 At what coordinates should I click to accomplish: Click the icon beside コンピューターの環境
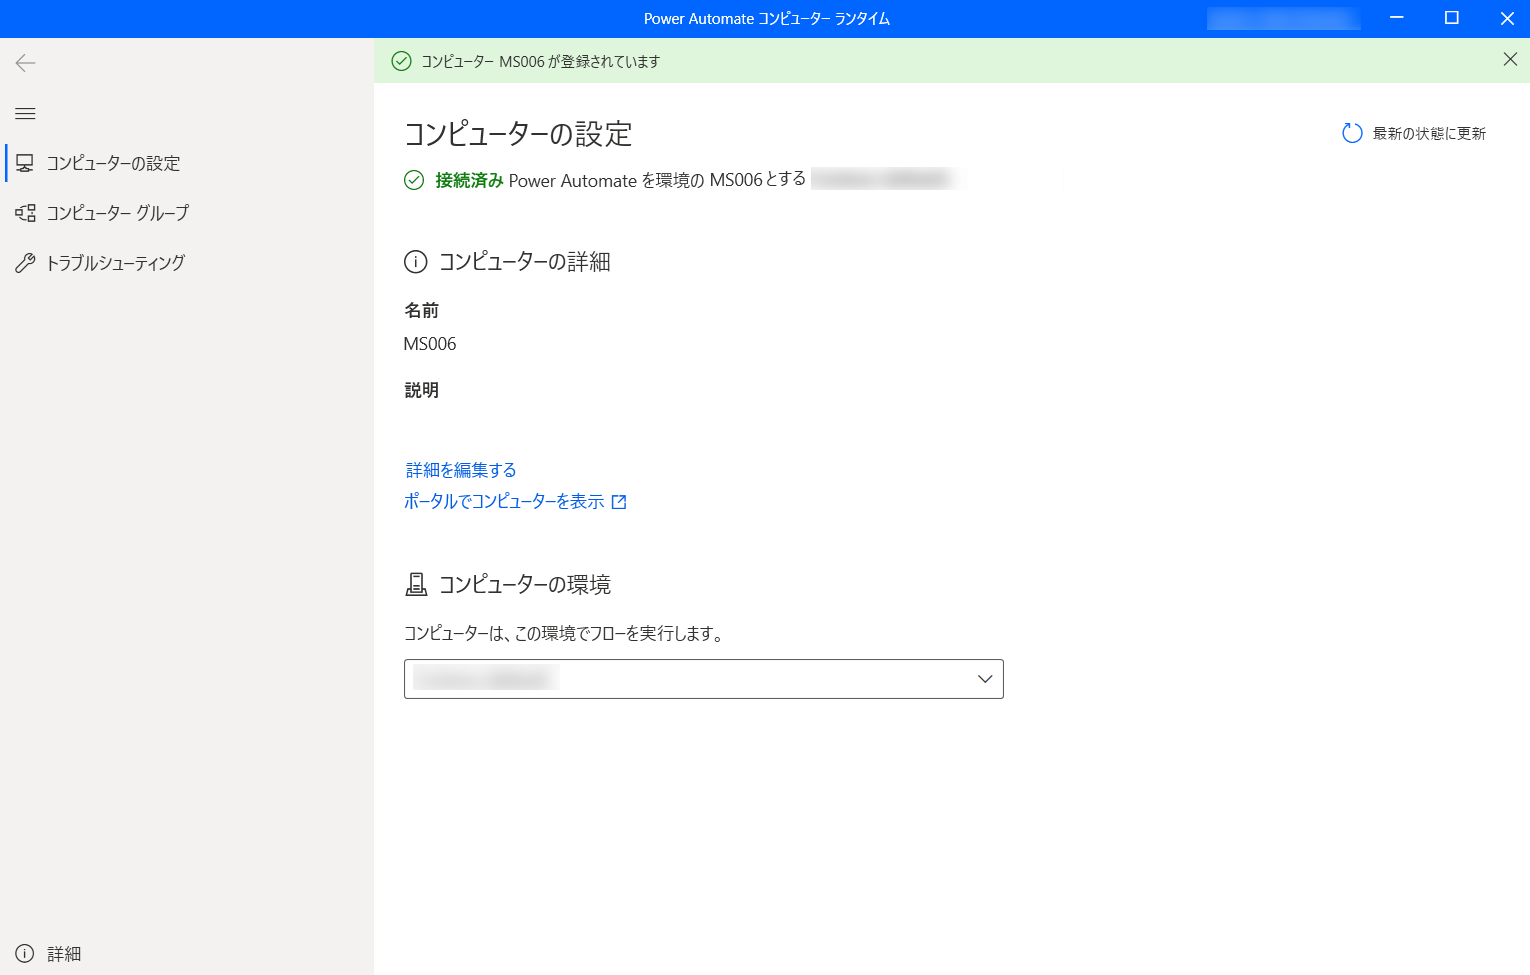[x=416, y=585]
